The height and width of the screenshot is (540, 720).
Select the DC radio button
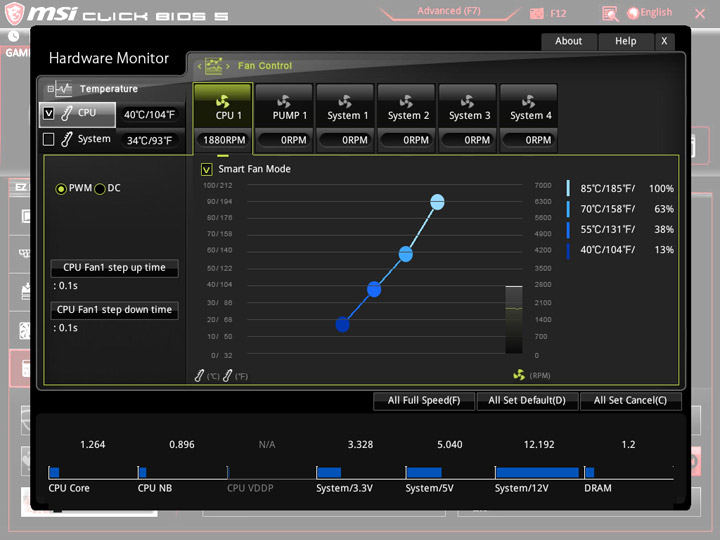point(100,189)
